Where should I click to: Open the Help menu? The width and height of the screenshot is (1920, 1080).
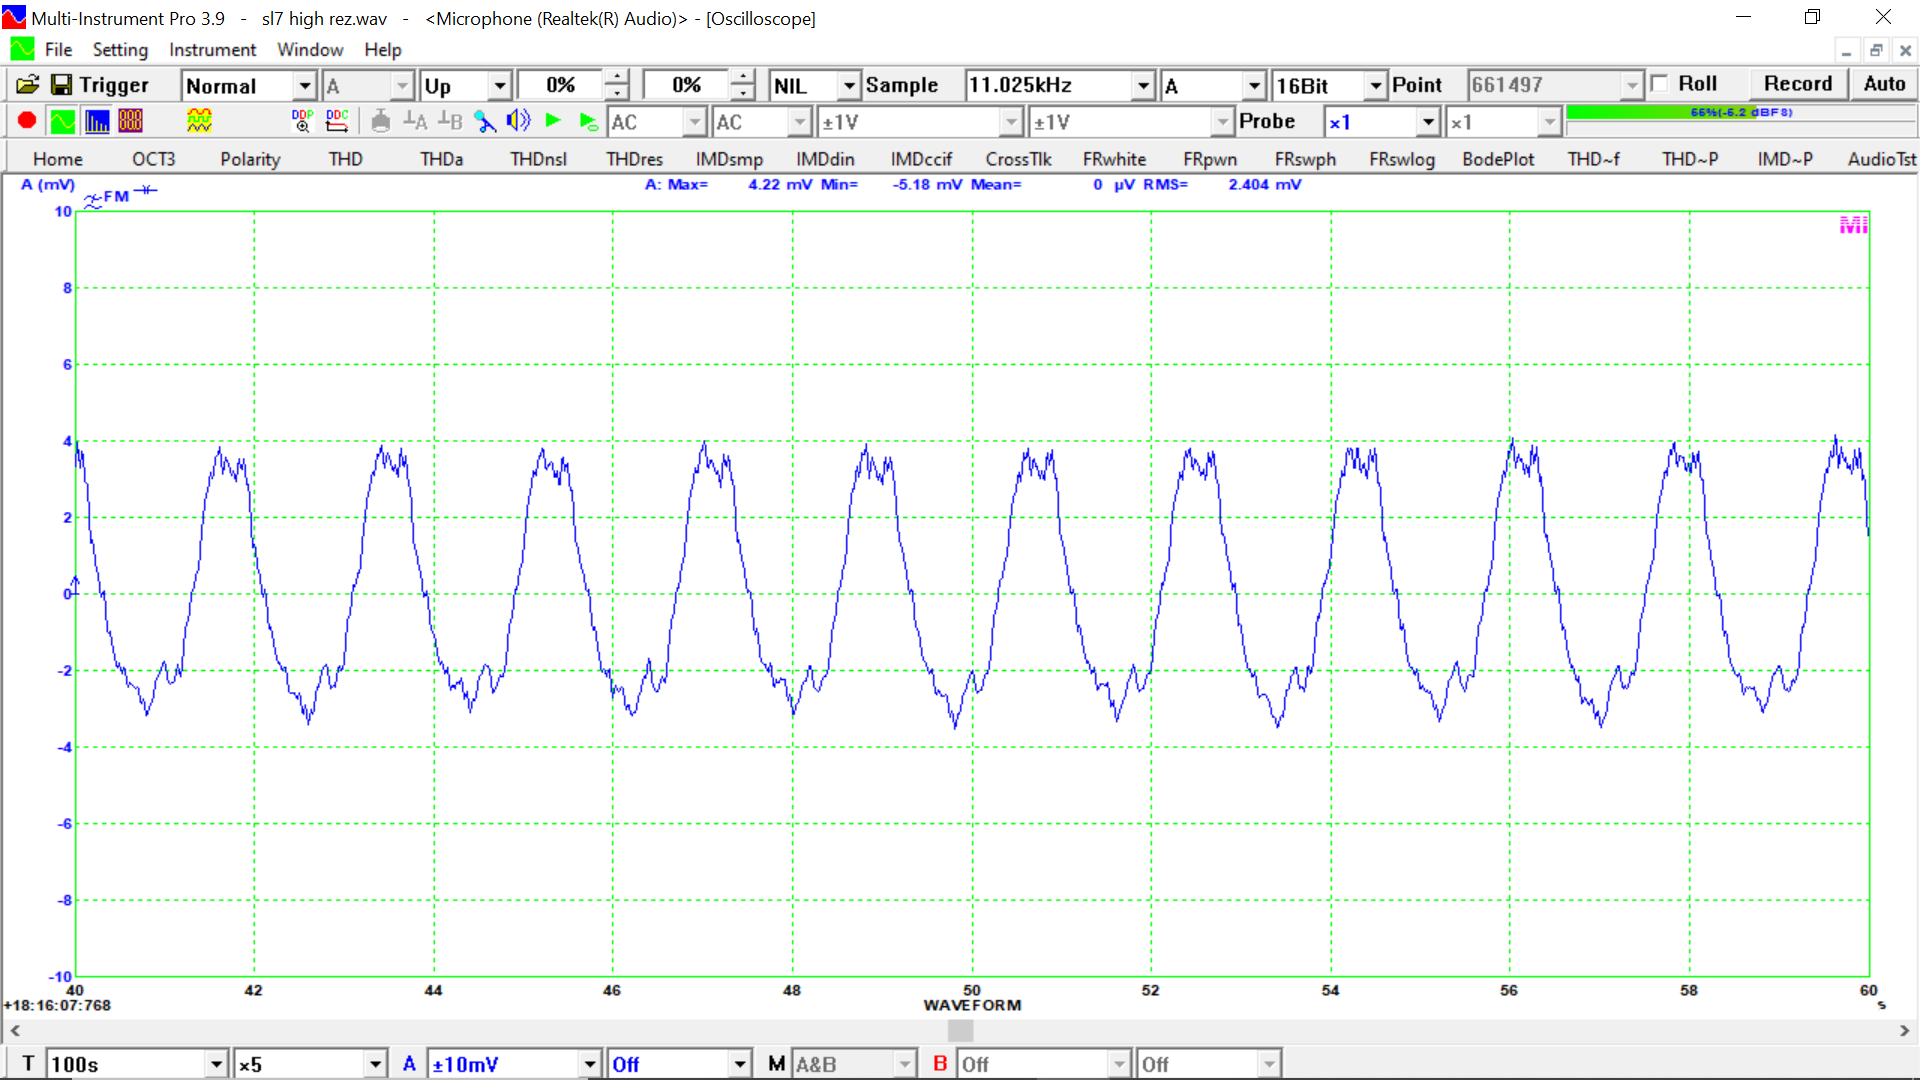click(382, 49)
